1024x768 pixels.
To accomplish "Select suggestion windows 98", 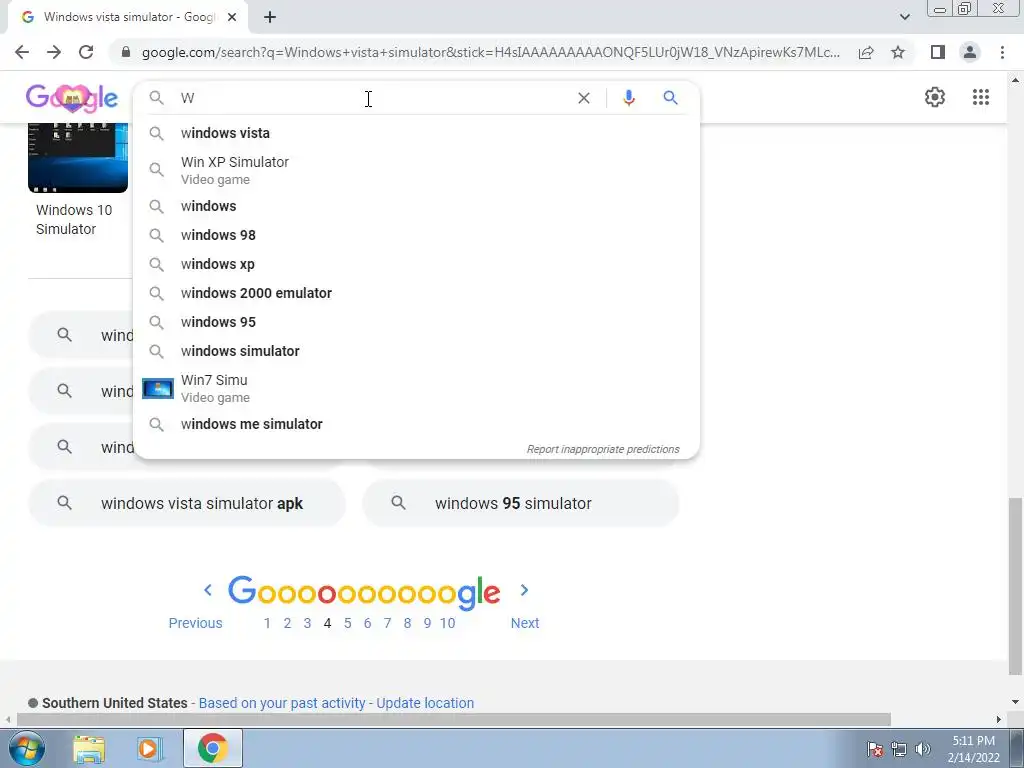I will [416, 235].
